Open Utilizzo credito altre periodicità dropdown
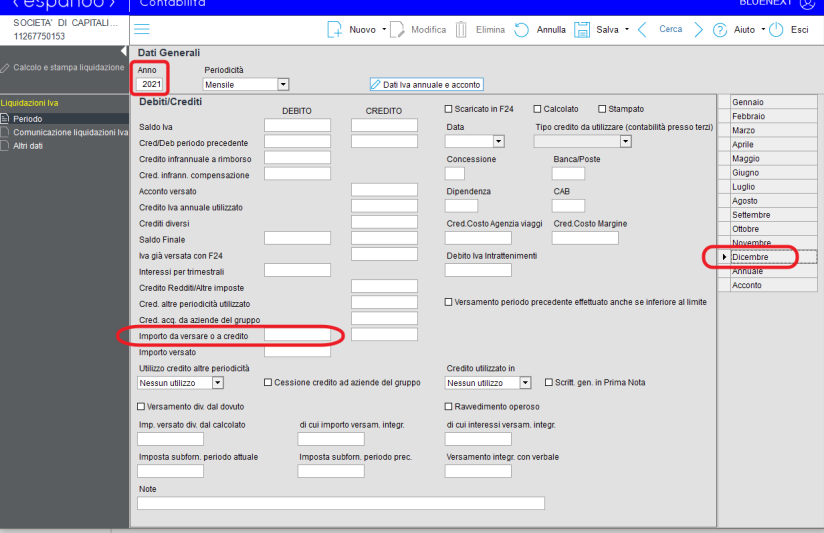 click(218, 383)
